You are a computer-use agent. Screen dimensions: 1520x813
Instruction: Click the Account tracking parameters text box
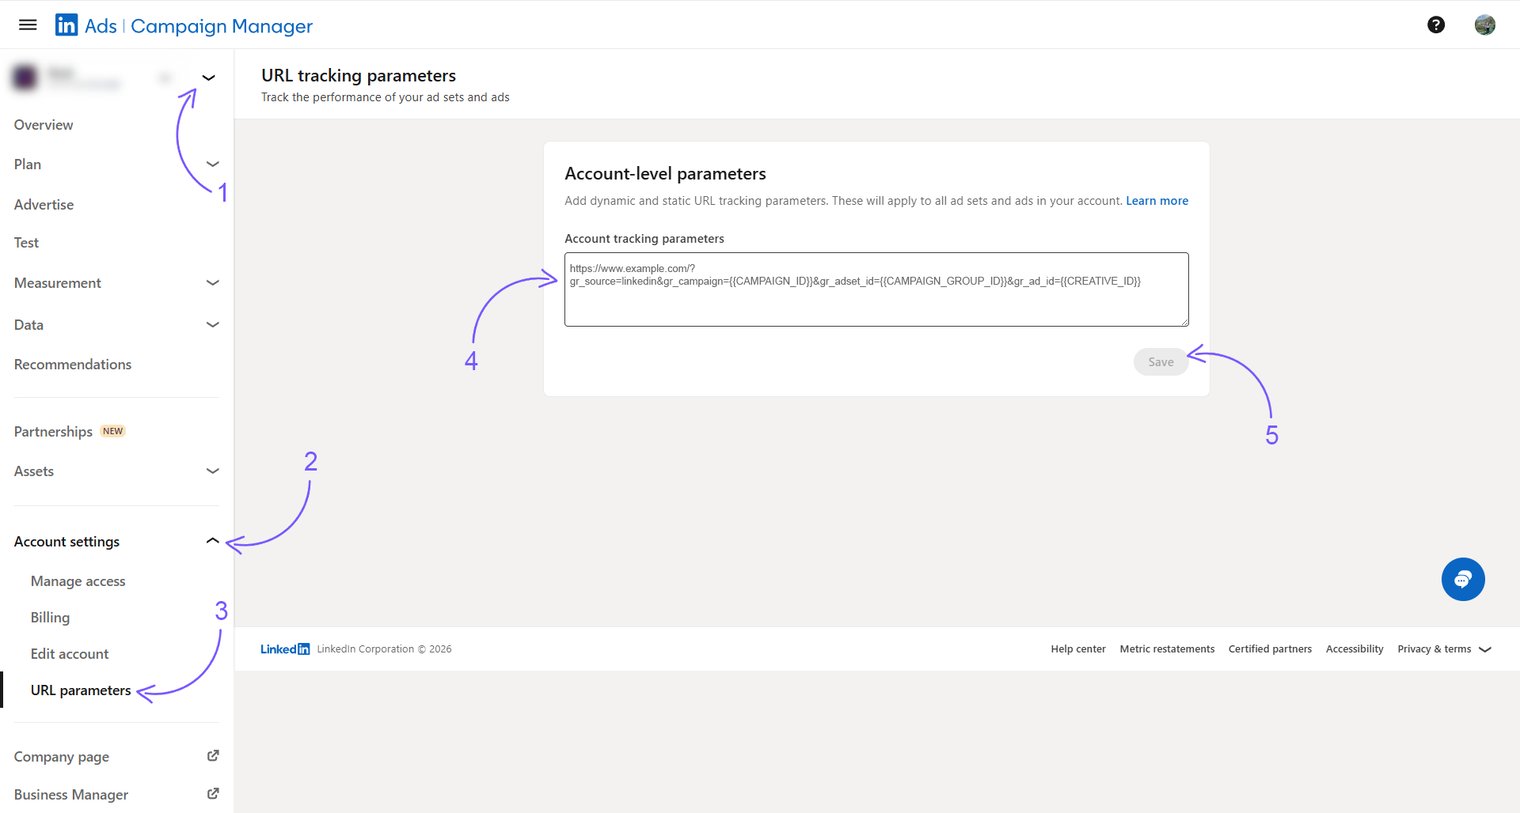875,290
